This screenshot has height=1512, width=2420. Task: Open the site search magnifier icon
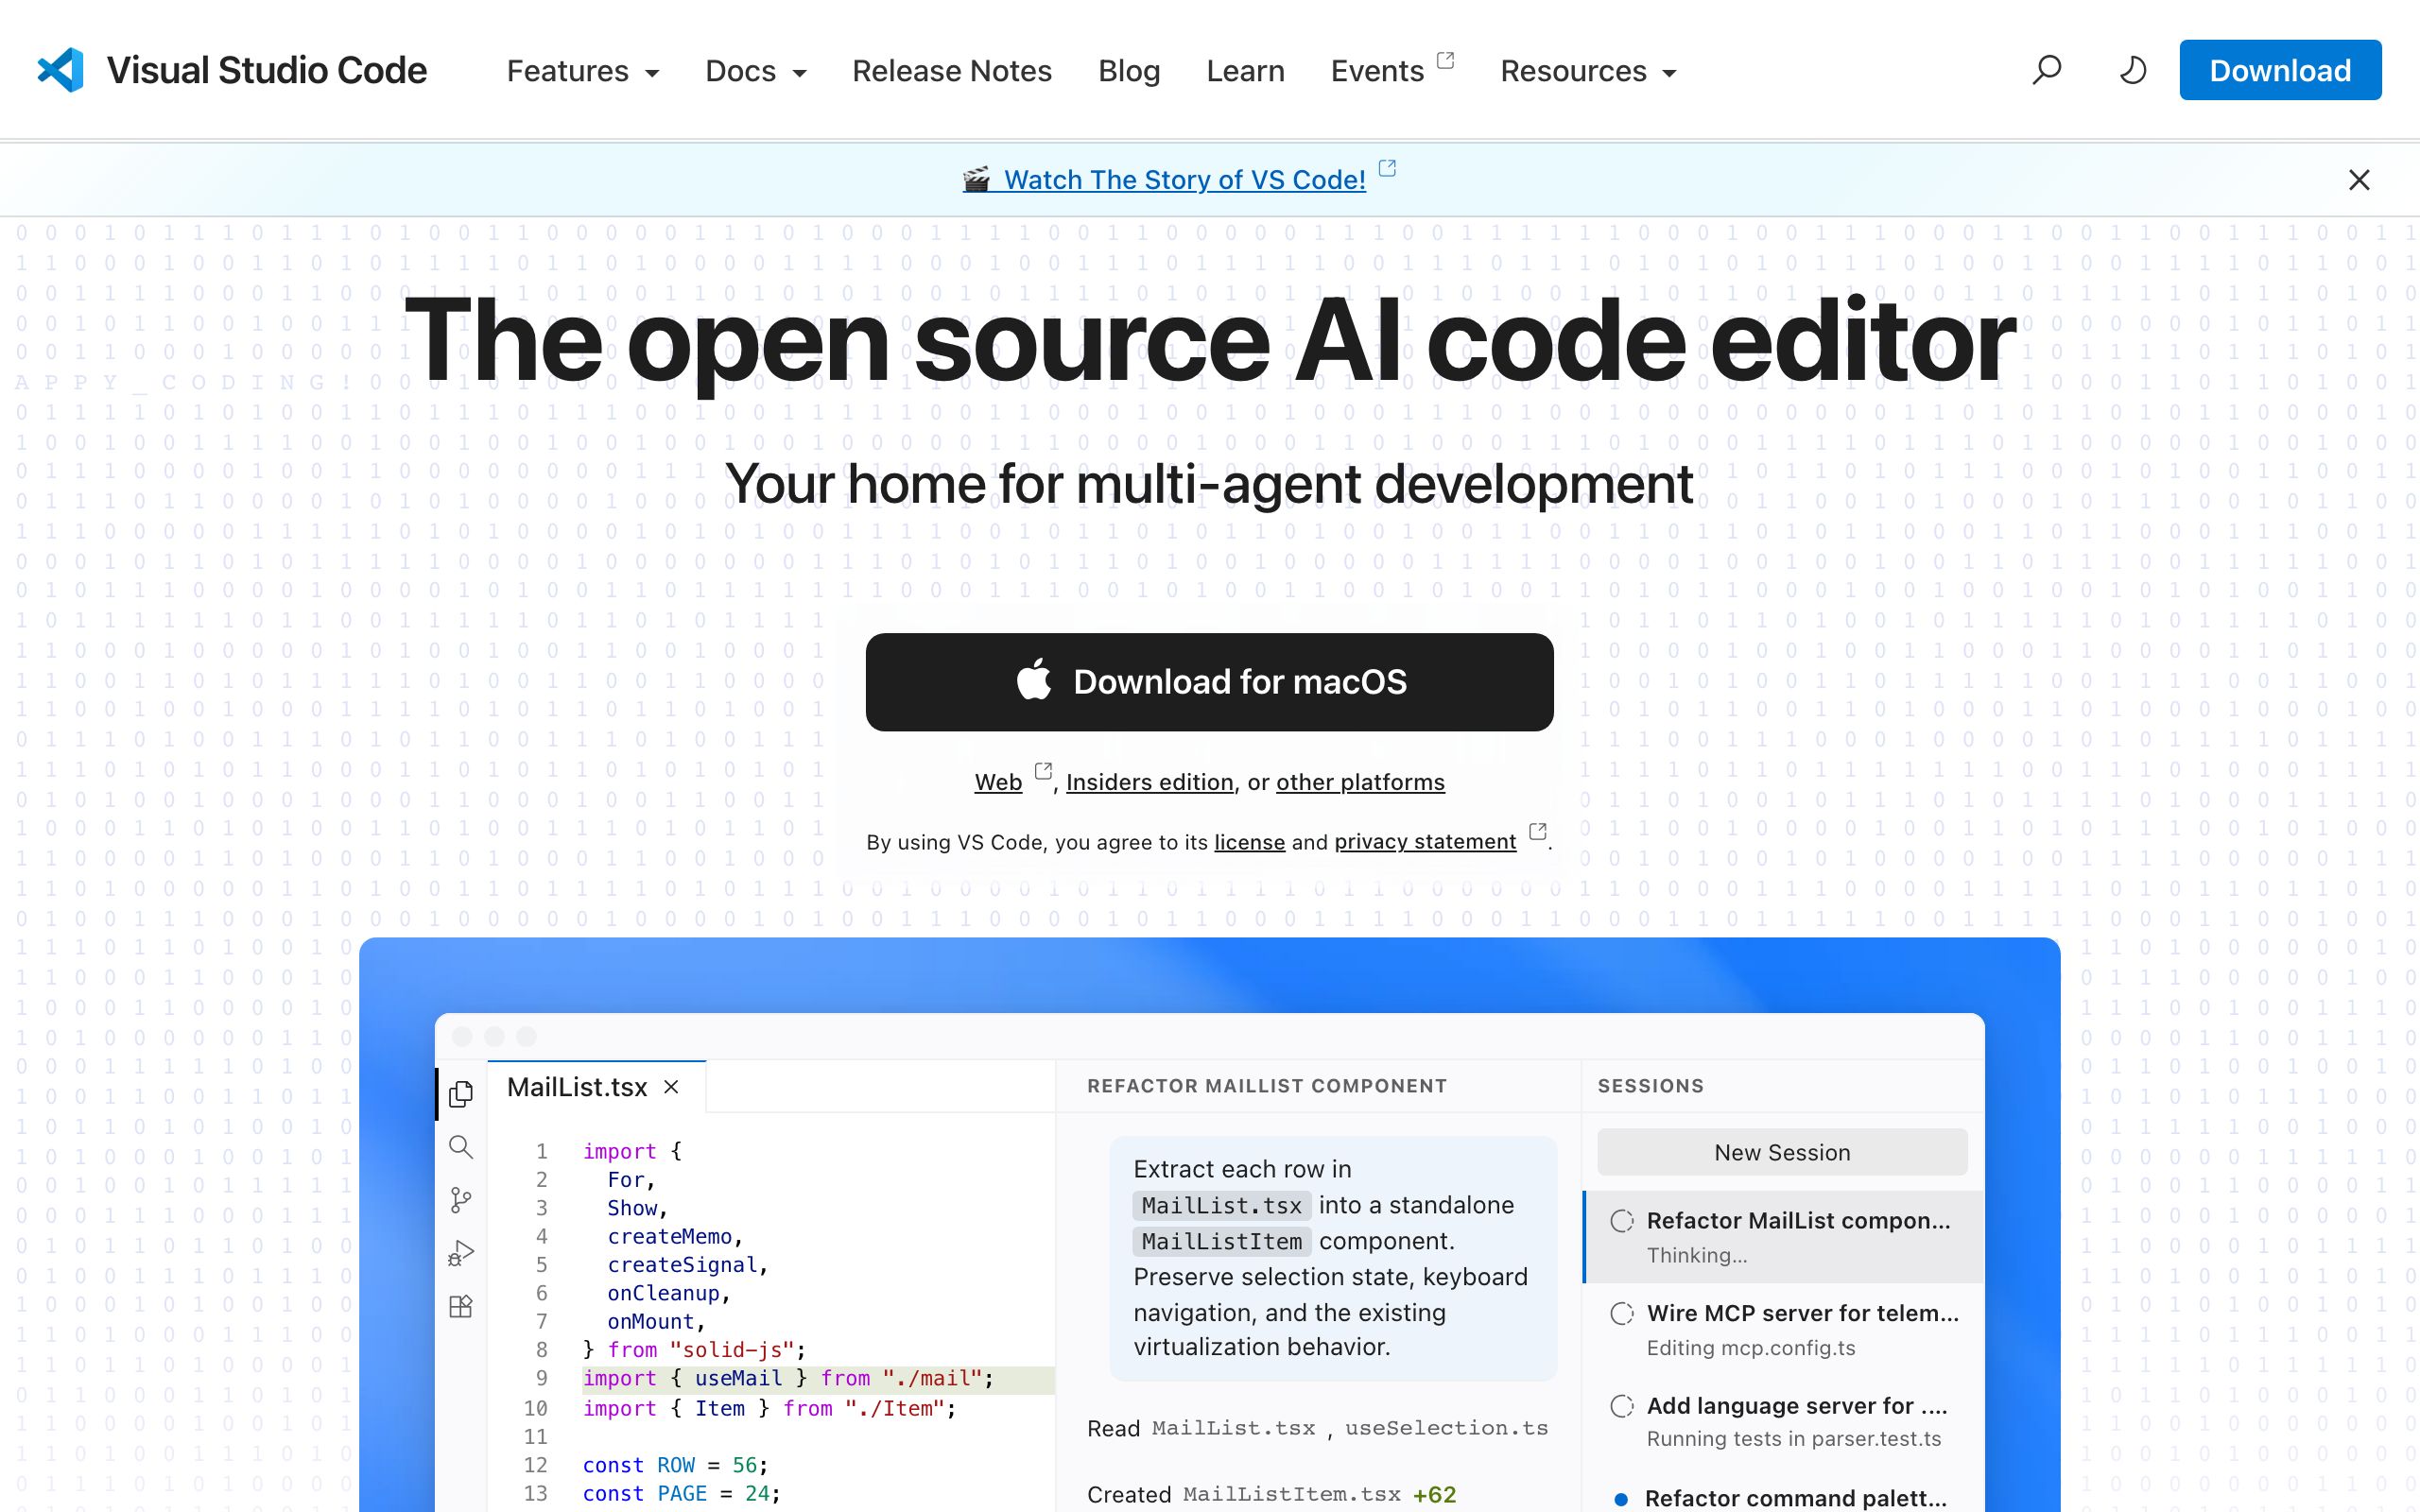[x=2046, y=70]
